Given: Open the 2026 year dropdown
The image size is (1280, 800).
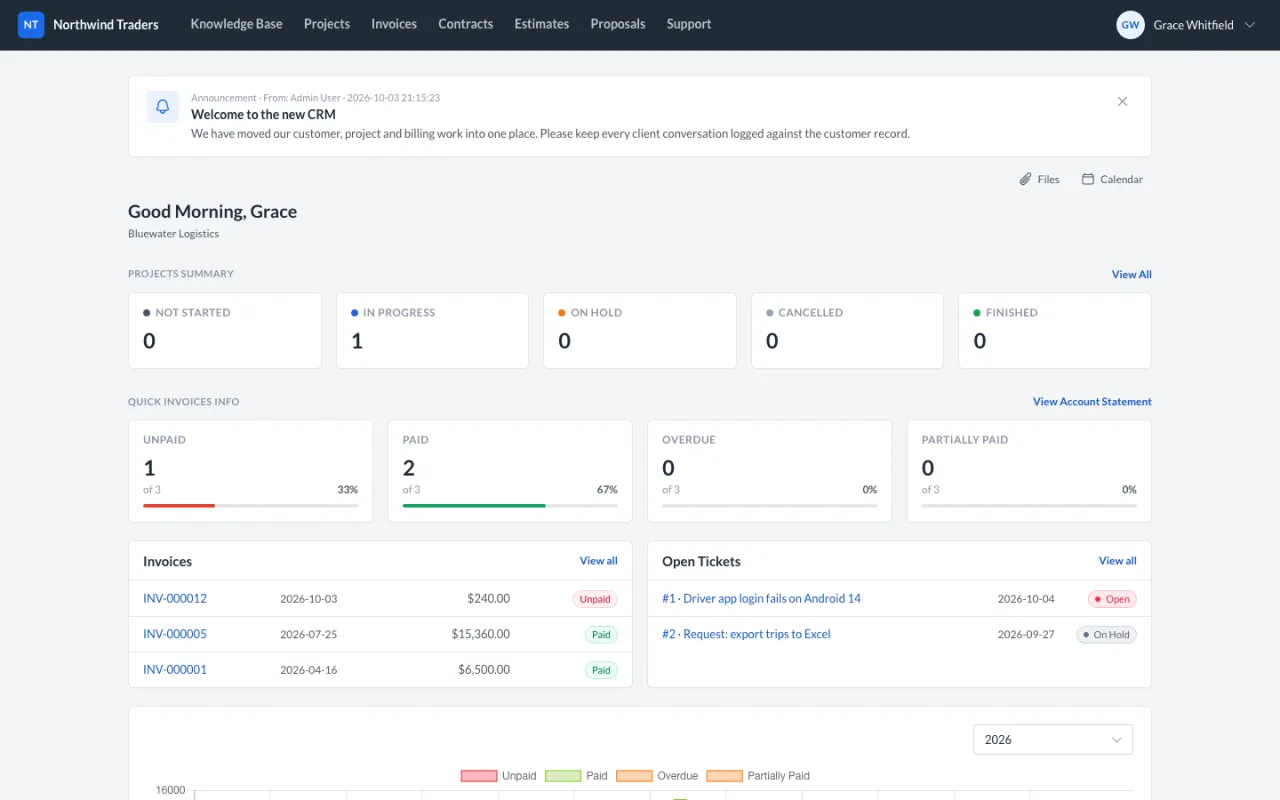Looking at the screenshot, I should point(1053,739).
